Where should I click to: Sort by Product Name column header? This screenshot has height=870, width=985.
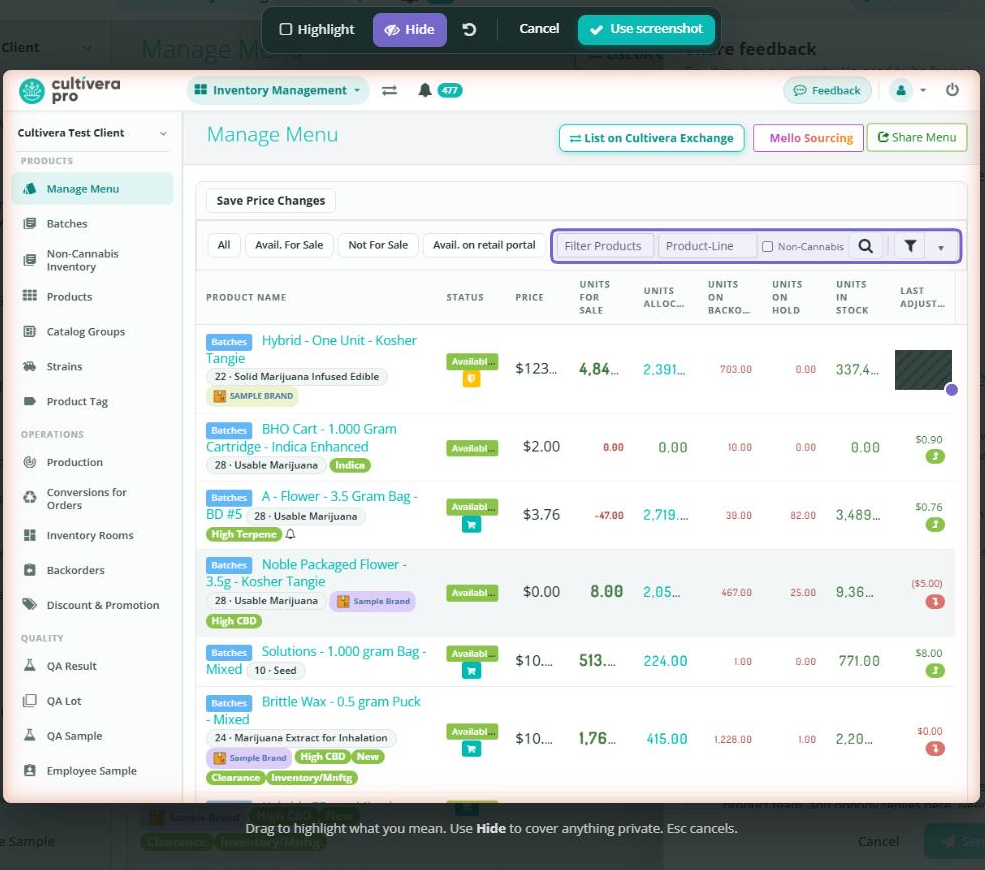[246, 298]
